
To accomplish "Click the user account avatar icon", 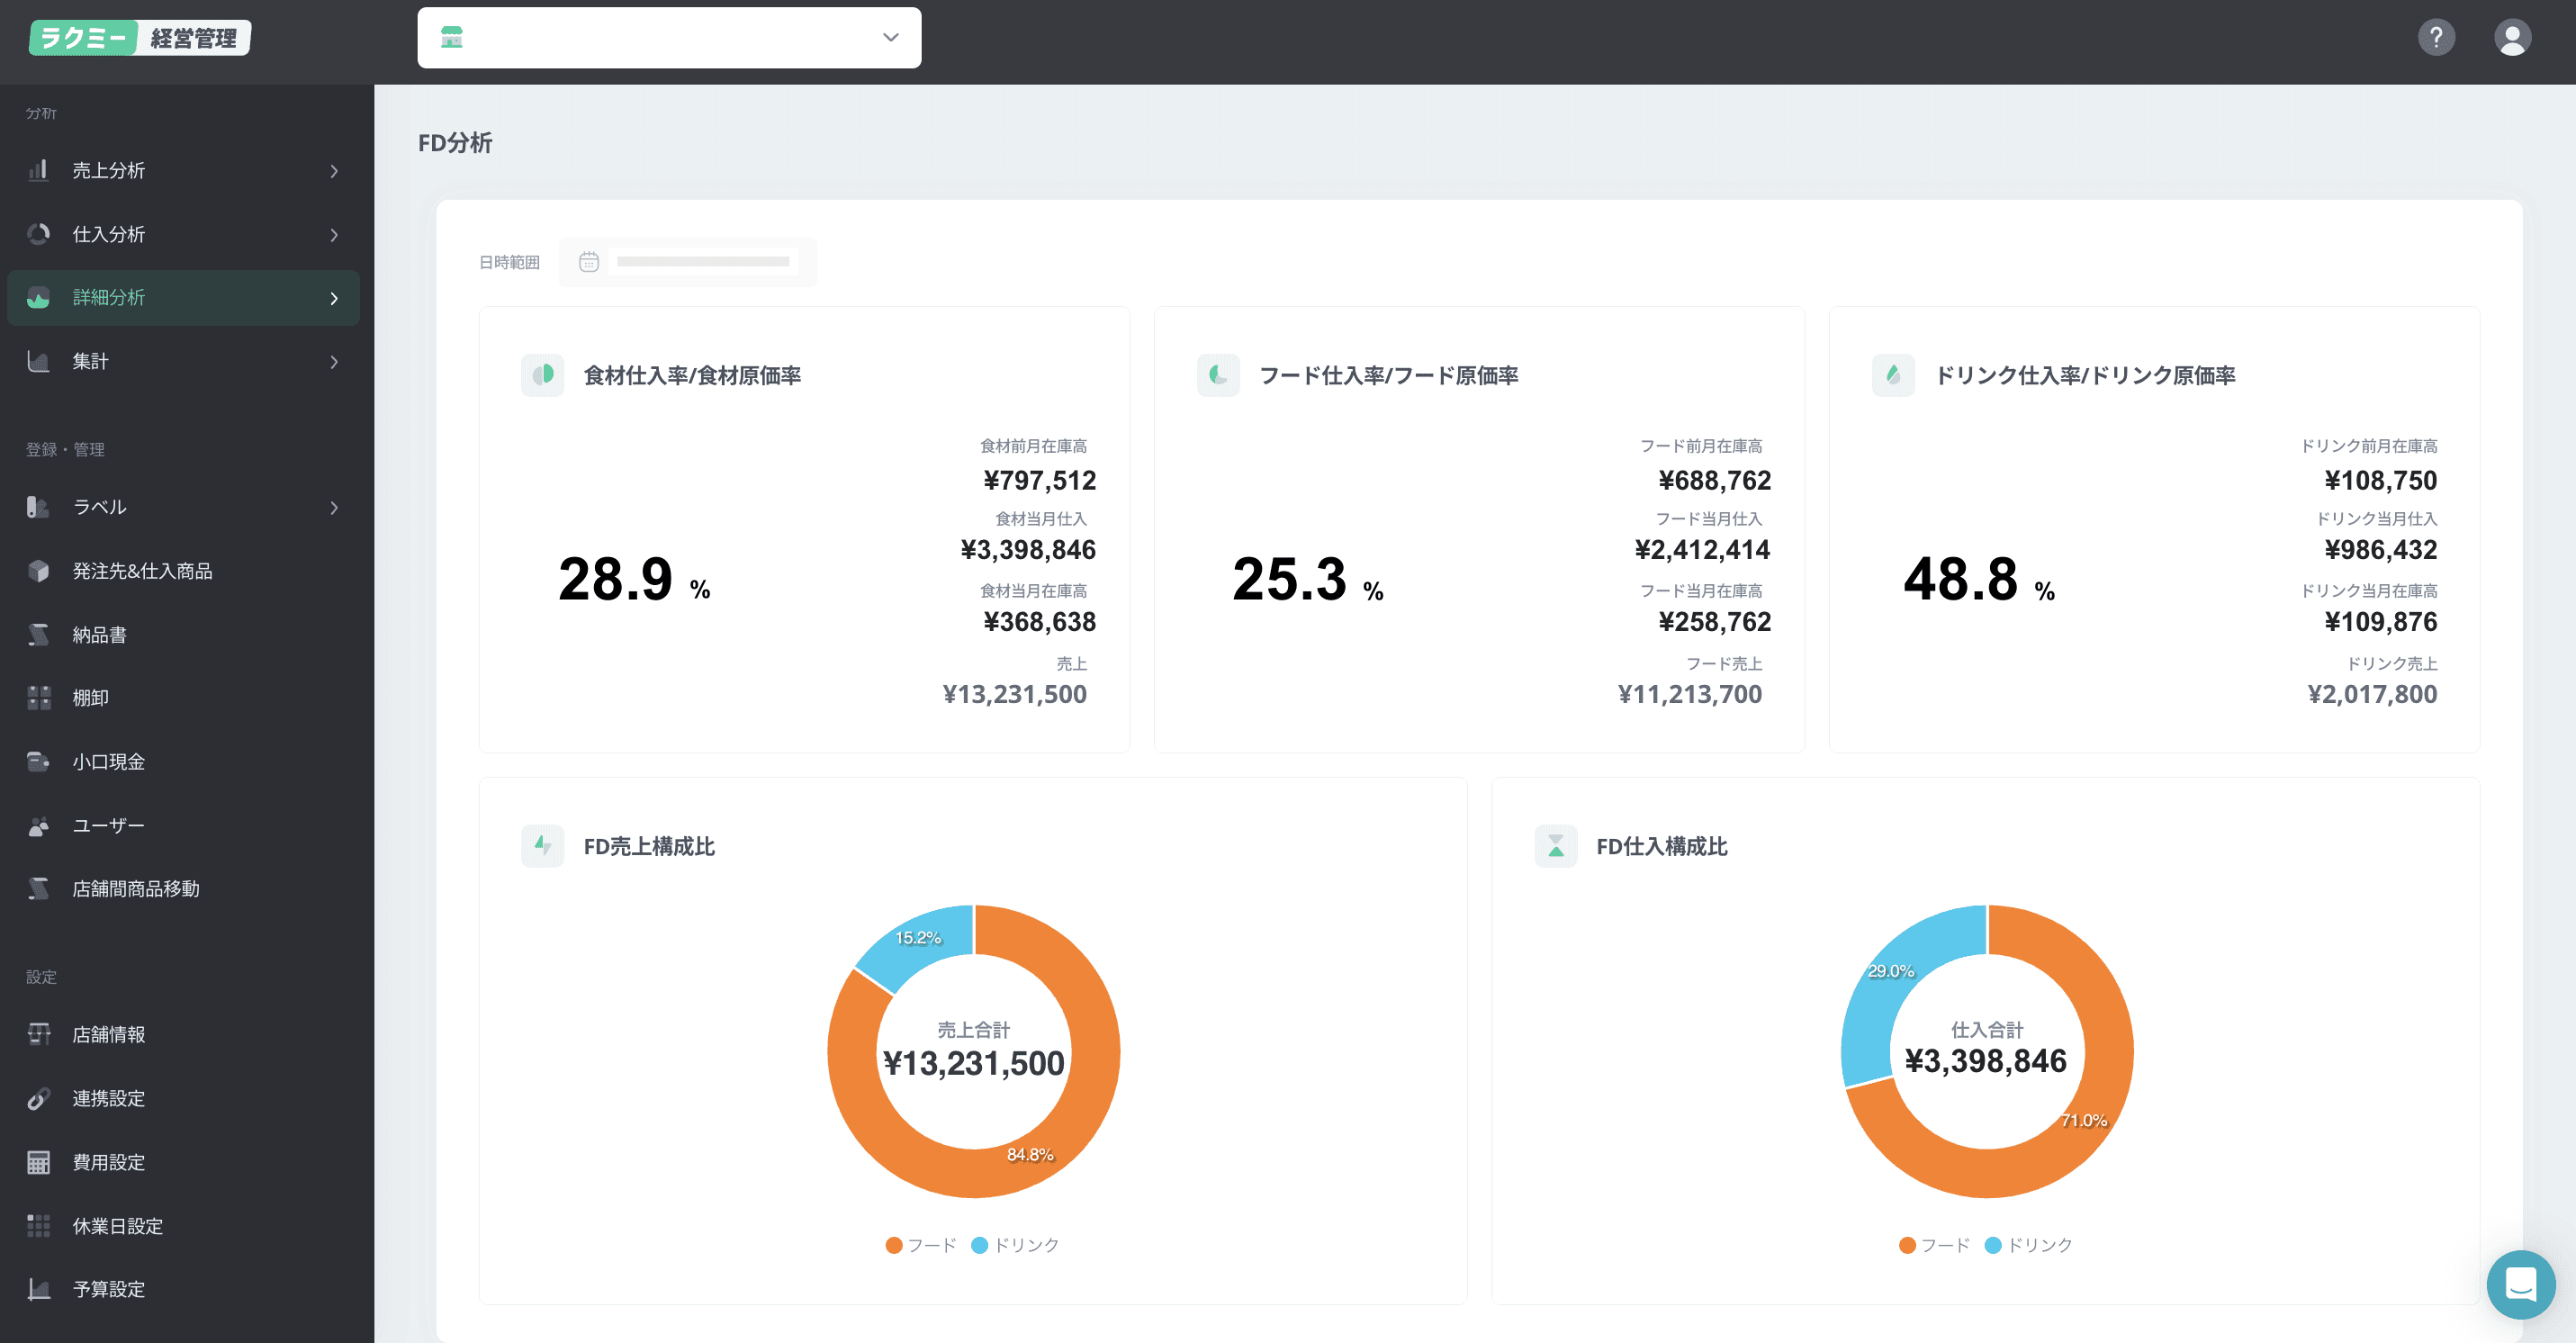I will 2512,38.
